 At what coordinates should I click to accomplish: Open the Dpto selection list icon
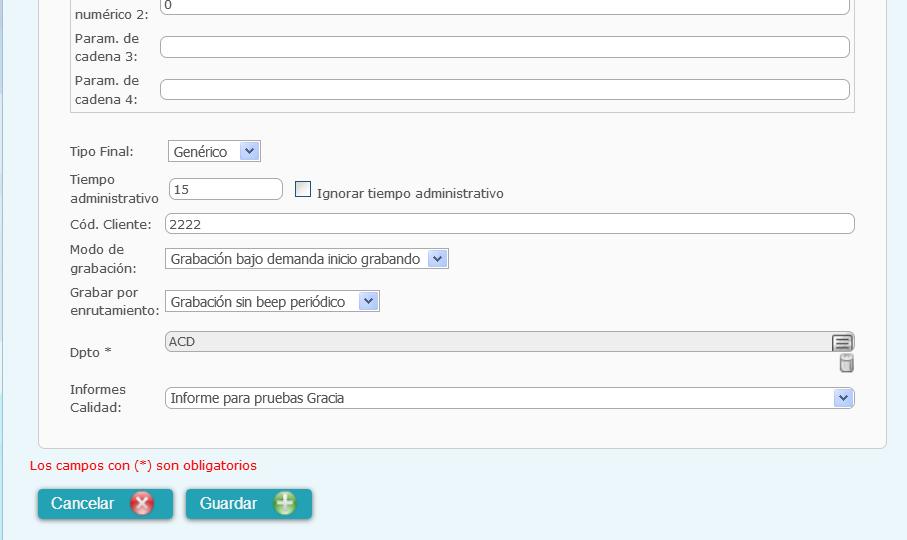pyautogui.click(x=842, y=343)
